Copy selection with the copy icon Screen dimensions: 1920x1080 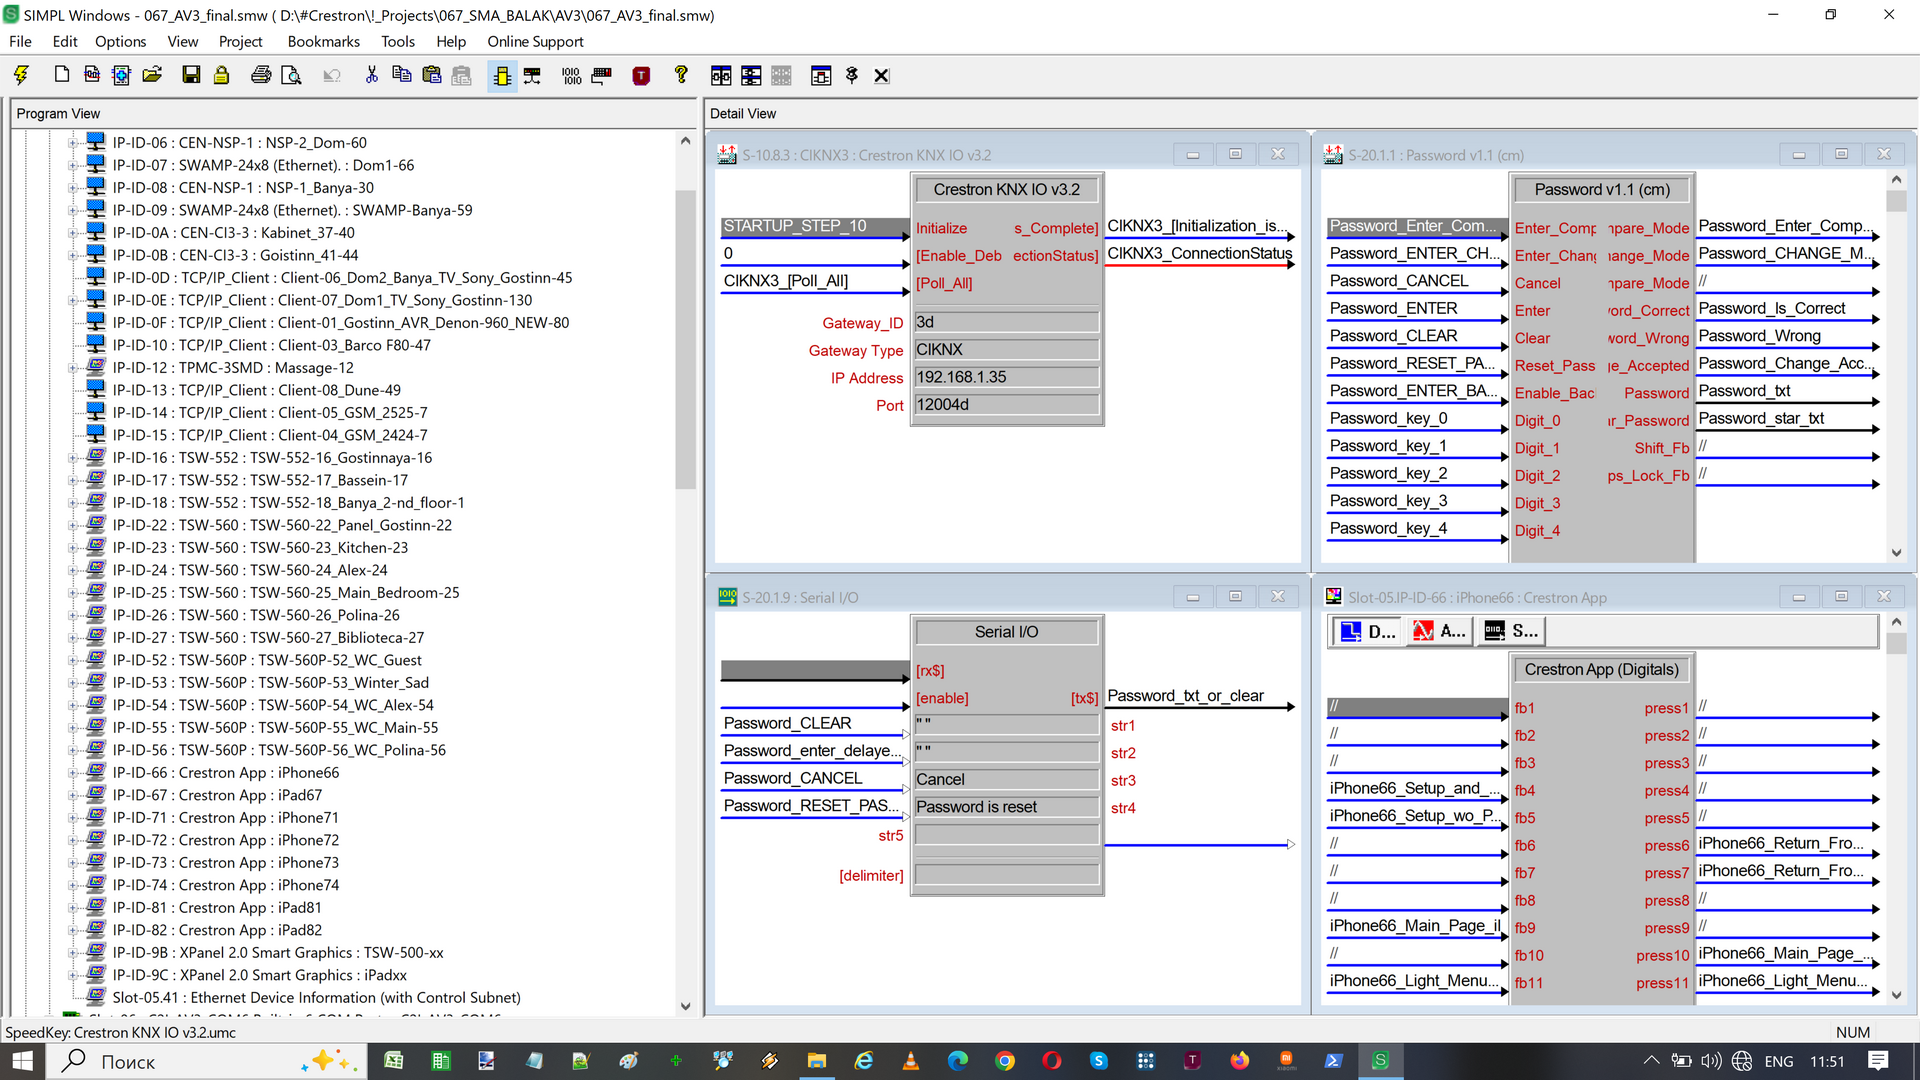coord(402,75)
